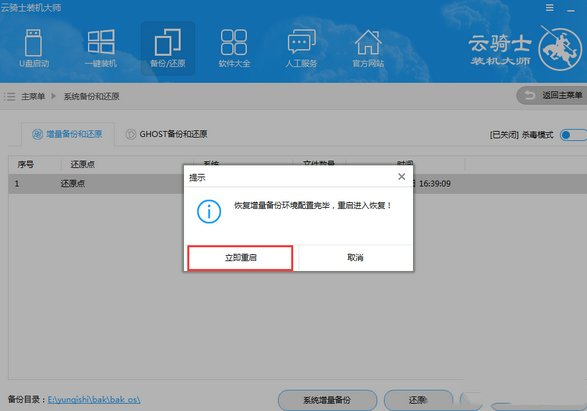
Task: Return via 返回主菜单 button
Action: pyautogui.click(x=551, y=96)
